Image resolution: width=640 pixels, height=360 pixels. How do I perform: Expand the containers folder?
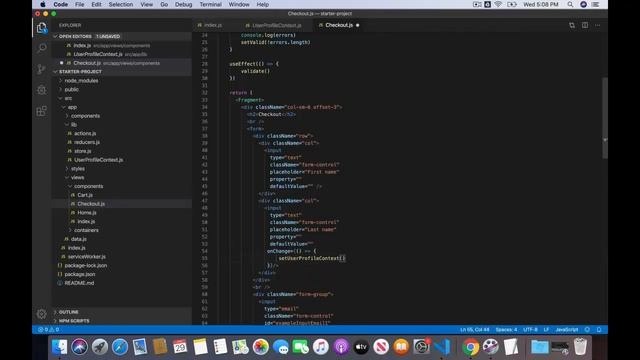tap(121, 230)
